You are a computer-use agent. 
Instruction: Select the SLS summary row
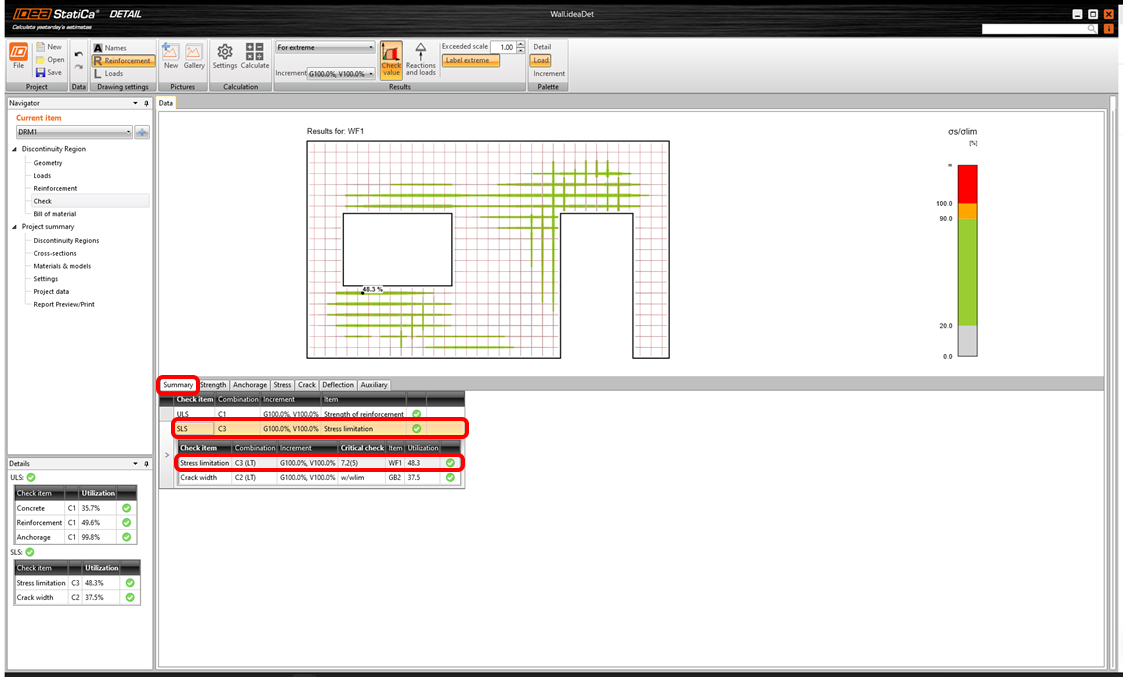coord(319,428)
